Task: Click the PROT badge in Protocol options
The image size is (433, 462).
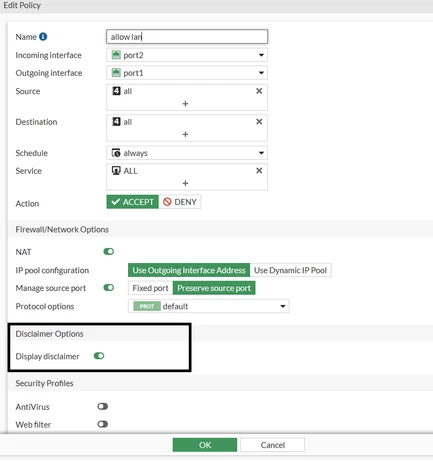Action: 147,306
